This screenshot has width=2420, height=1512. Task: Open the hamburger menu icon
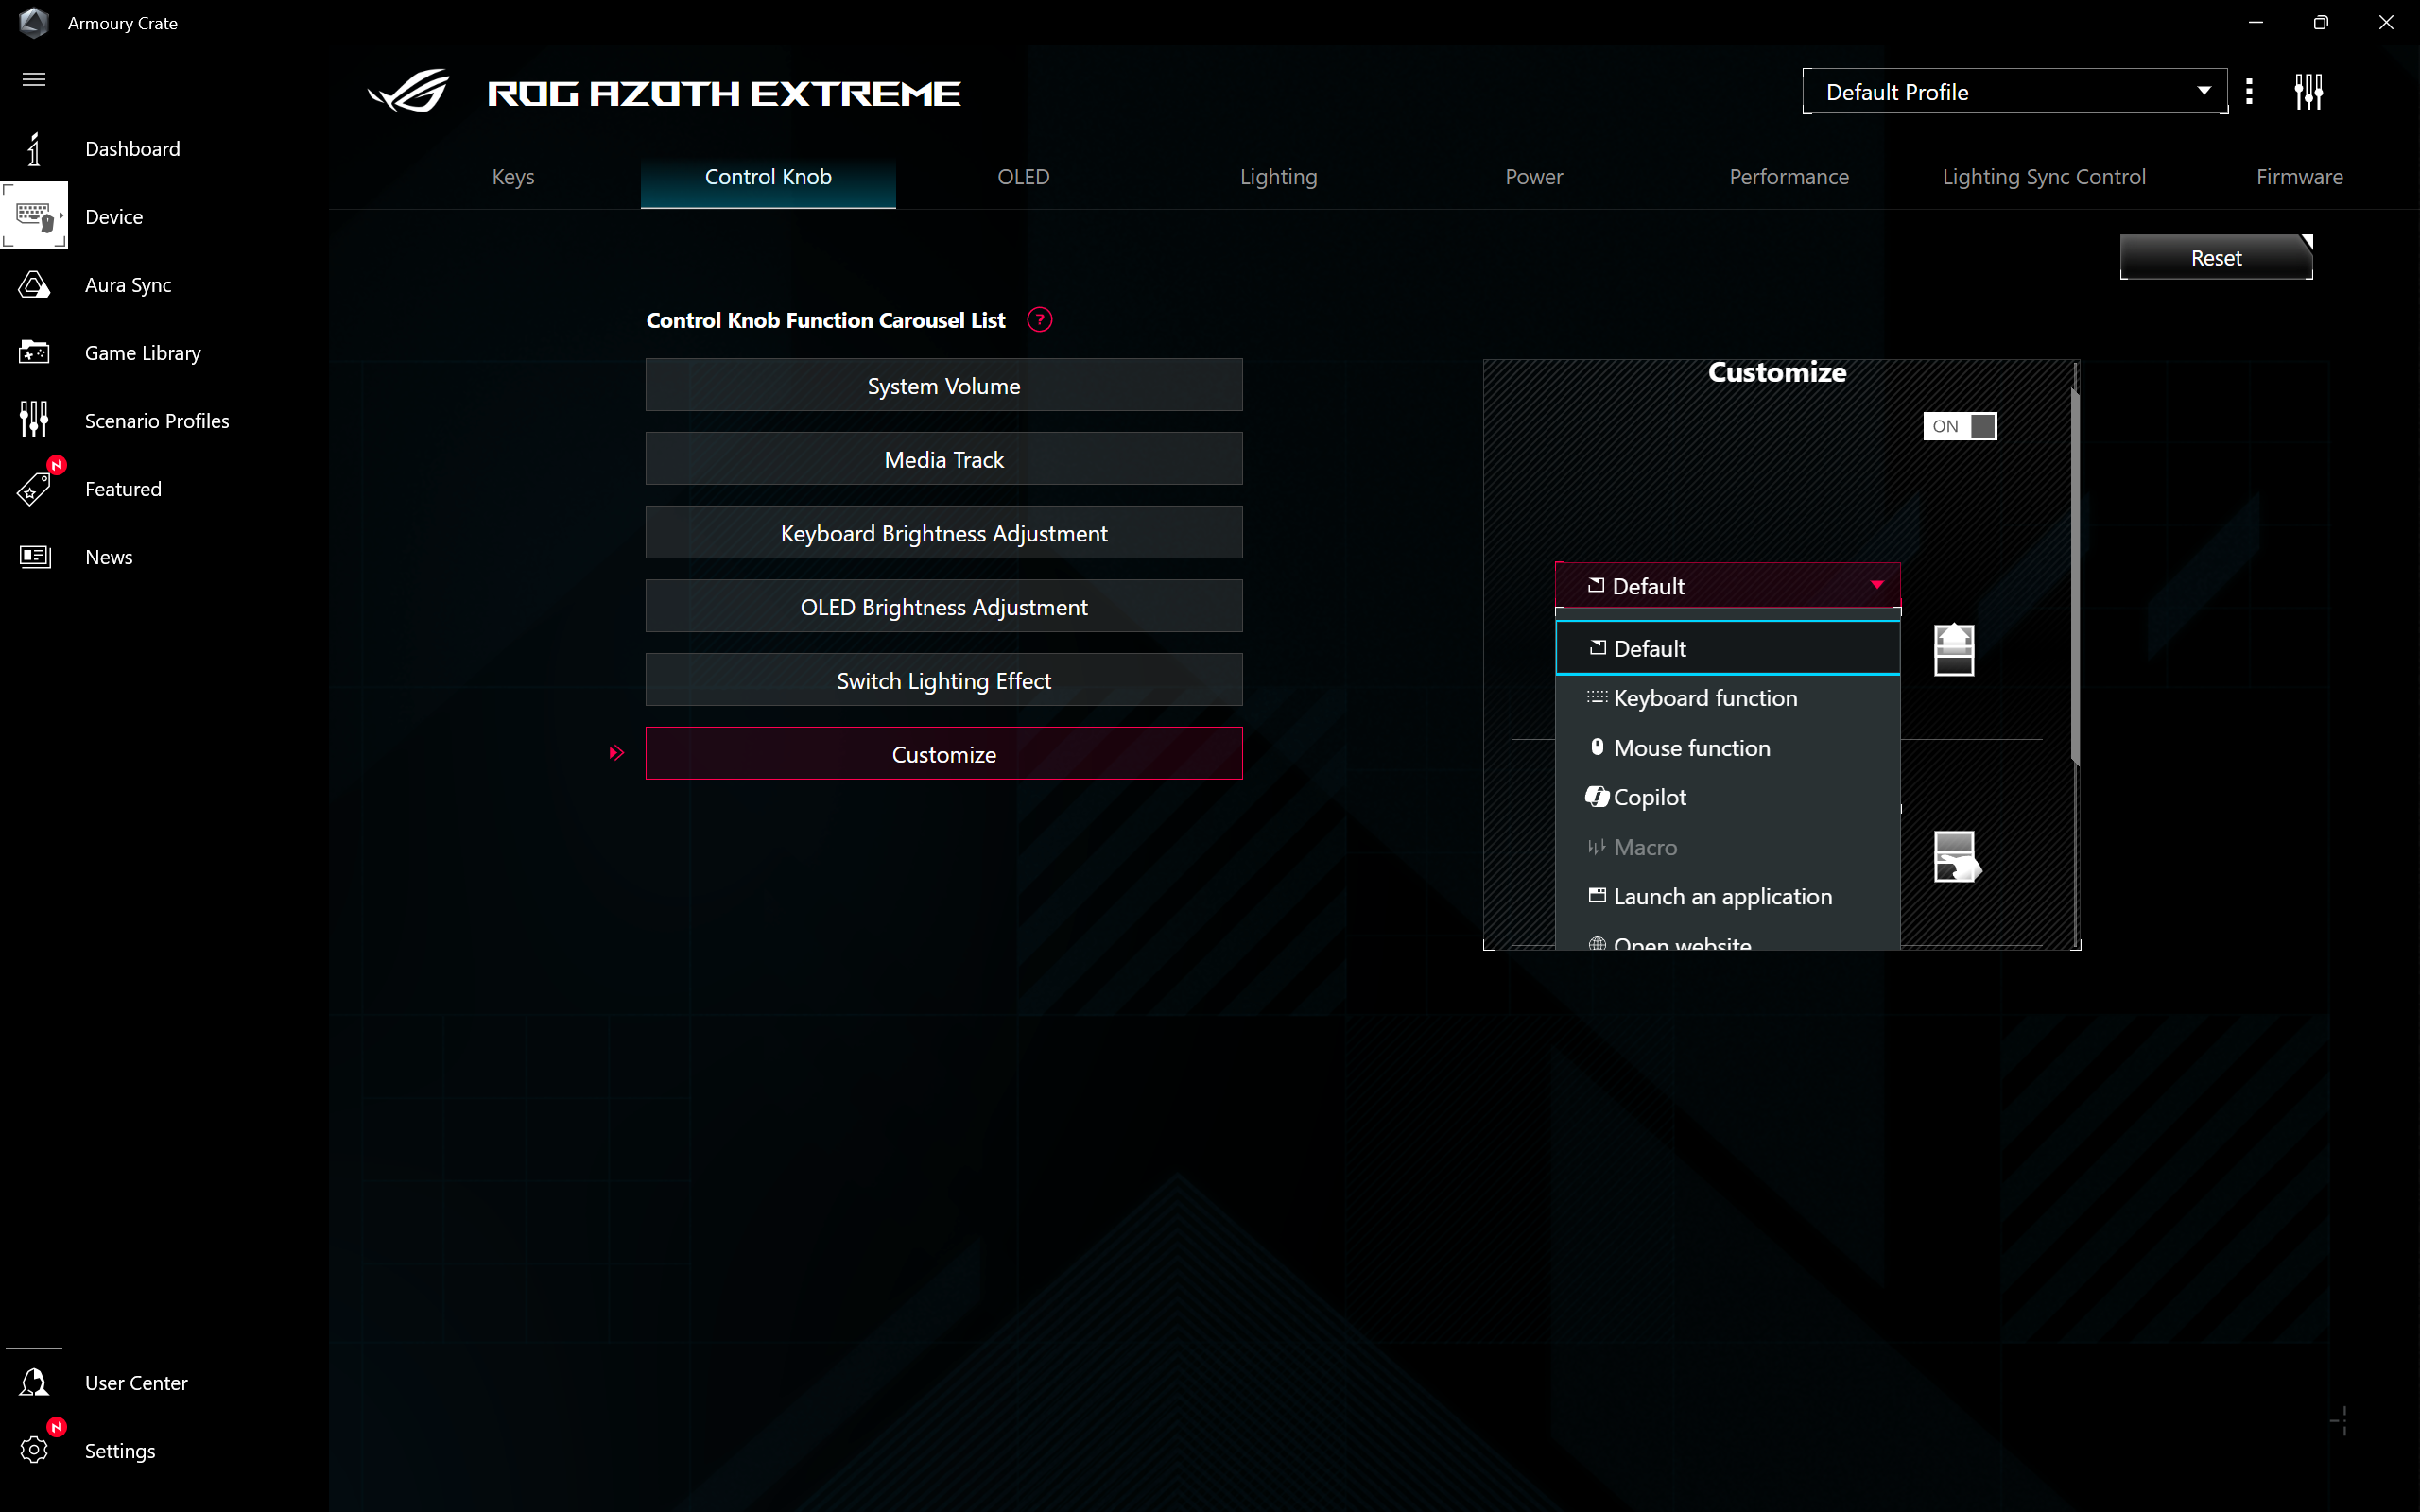(x=34, y=79)
